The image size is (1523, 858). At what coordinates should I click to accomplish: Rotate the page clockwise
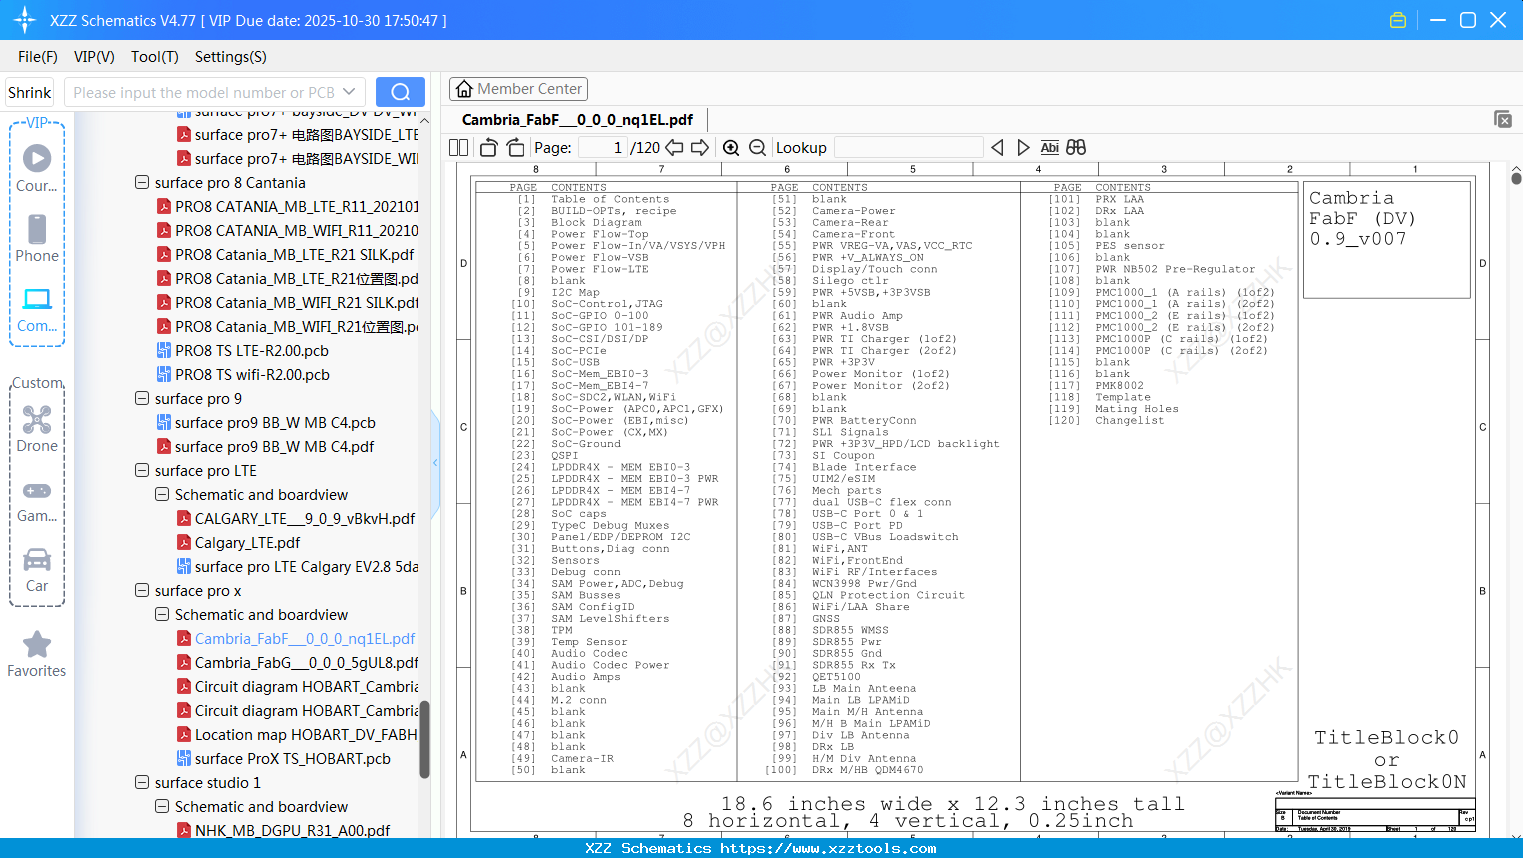[515, 148]
